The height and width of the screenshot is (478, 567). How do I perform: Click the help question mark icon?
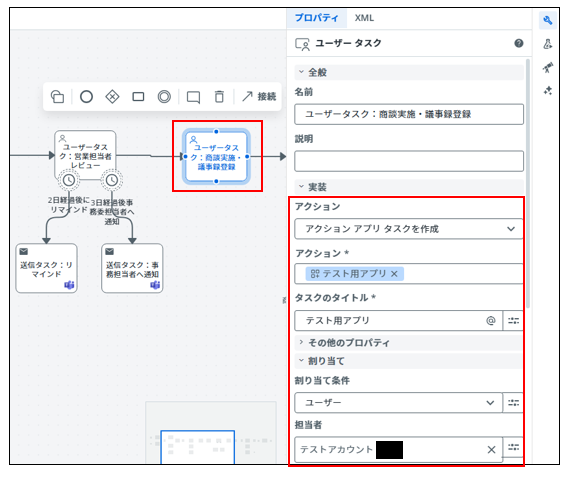[x=519, y=43]
